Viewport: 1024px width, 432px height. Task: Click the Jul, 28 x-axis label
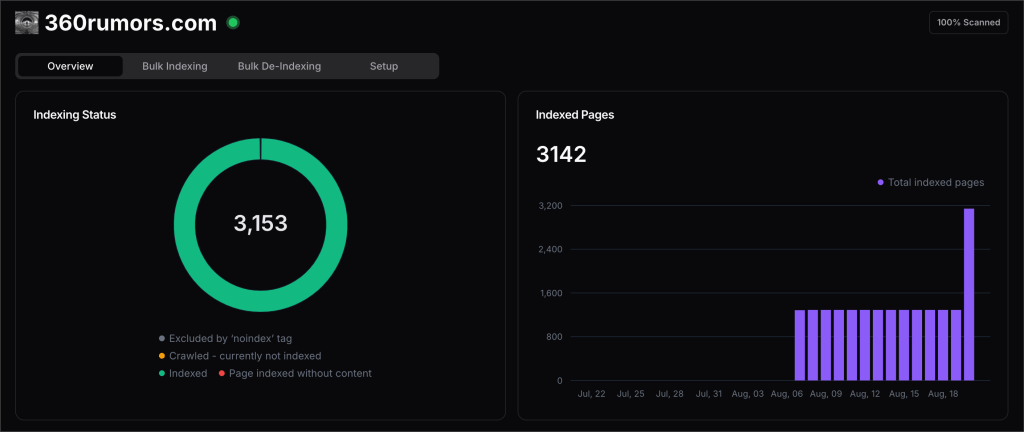pyautogui.click(x=669, y=394)
